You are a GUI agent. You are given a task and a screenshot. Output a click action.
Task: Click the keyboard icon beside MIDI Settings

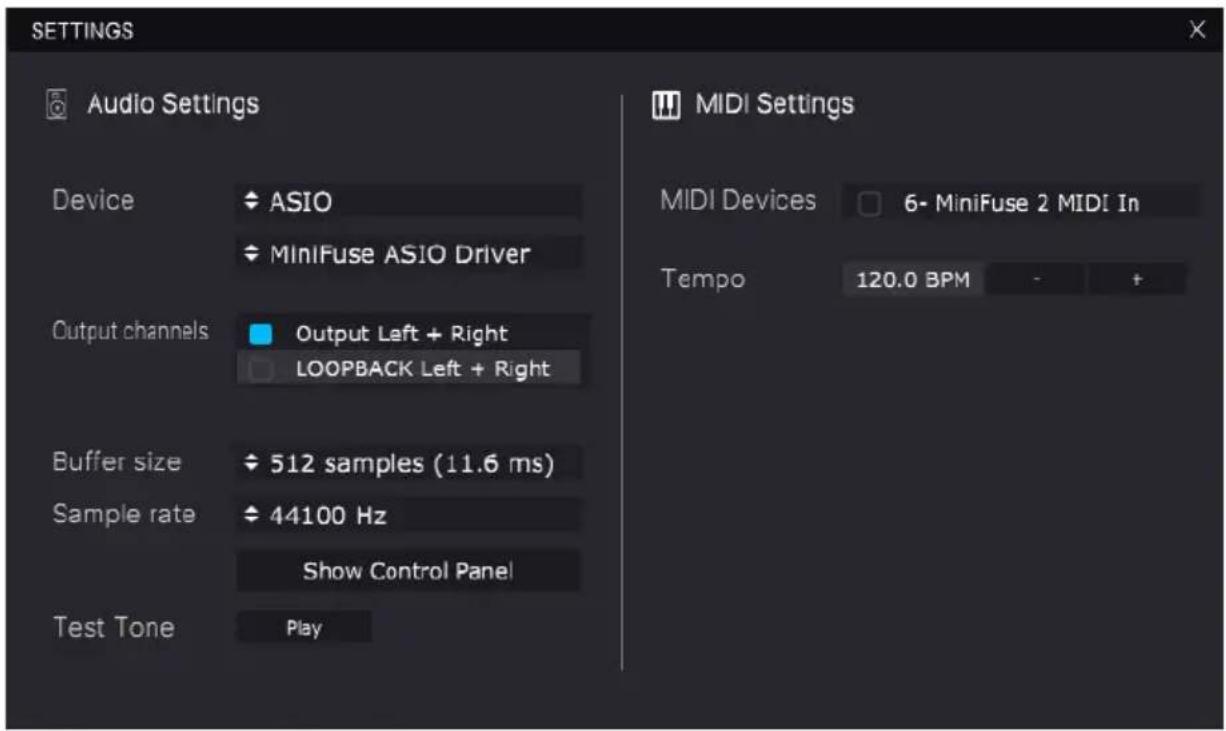(666, 104)
